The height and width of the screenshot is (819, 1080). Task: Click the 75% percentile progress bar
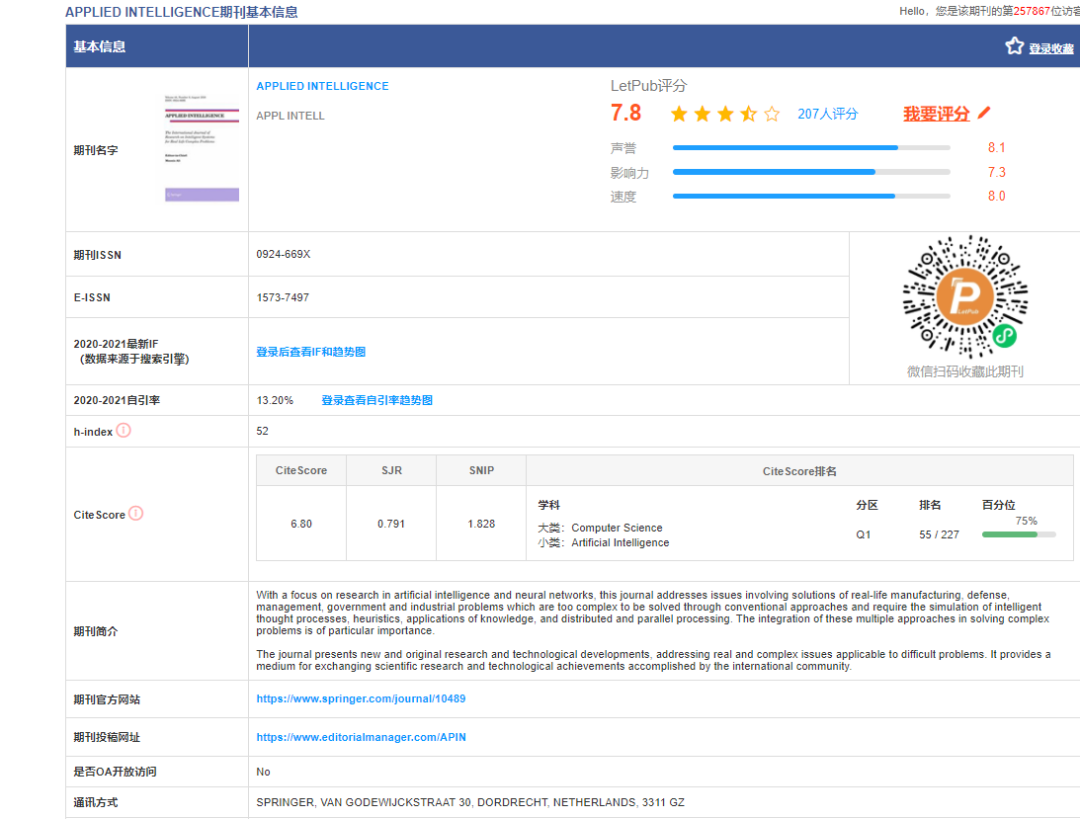pos(1019,534)
